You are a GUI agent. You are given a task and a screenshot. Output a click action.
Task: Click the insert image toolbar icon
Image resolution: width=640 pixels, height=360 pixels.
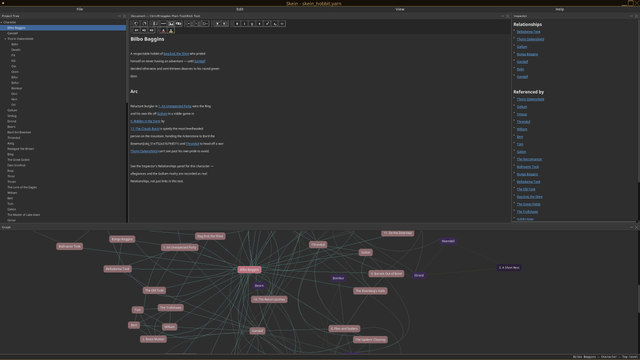coord(171,24)
